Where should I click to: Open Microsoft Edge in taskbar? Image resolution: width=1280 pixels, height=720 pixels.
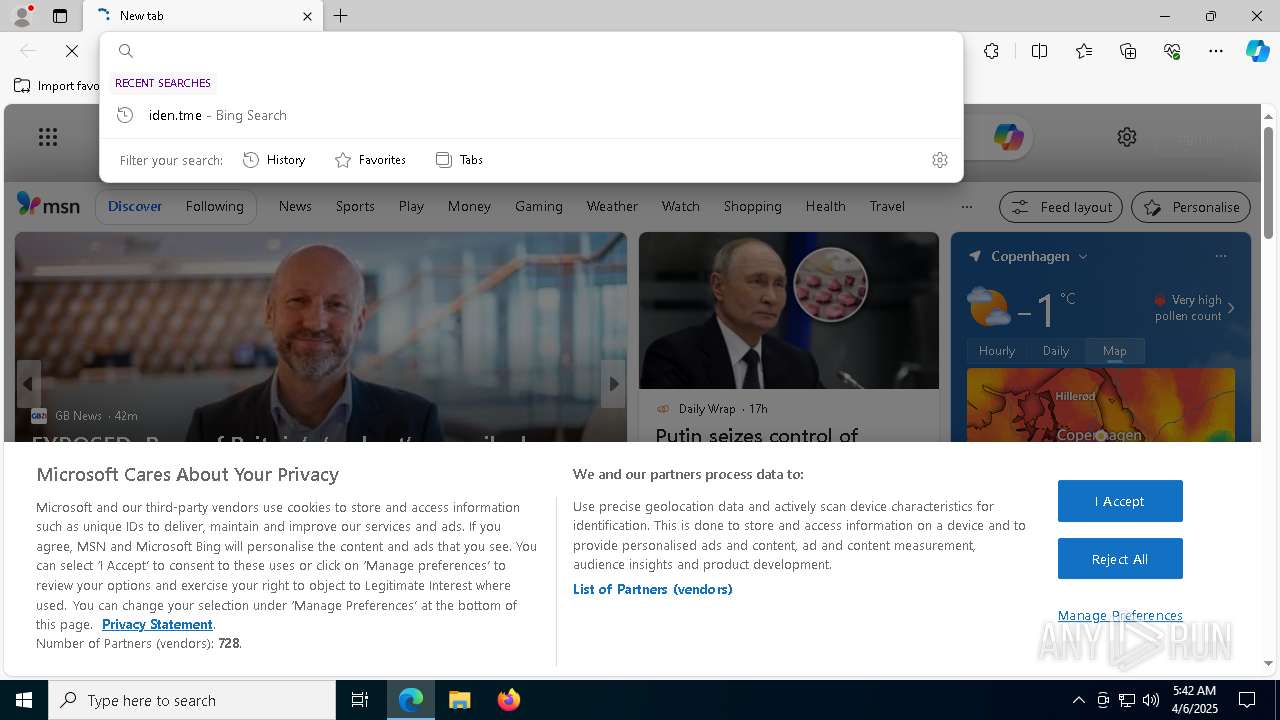(x=411, y=700)
